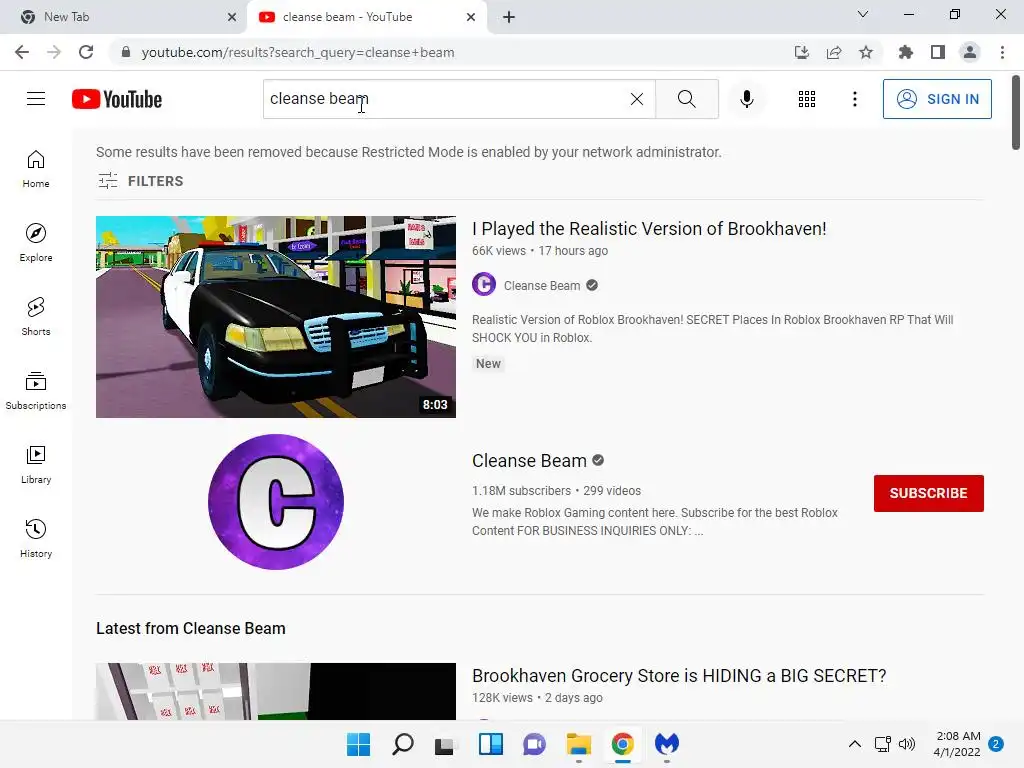This screenshot has width=1024, height=768.
Task: Open Windows taskbar search
Action: coord(402,744)
